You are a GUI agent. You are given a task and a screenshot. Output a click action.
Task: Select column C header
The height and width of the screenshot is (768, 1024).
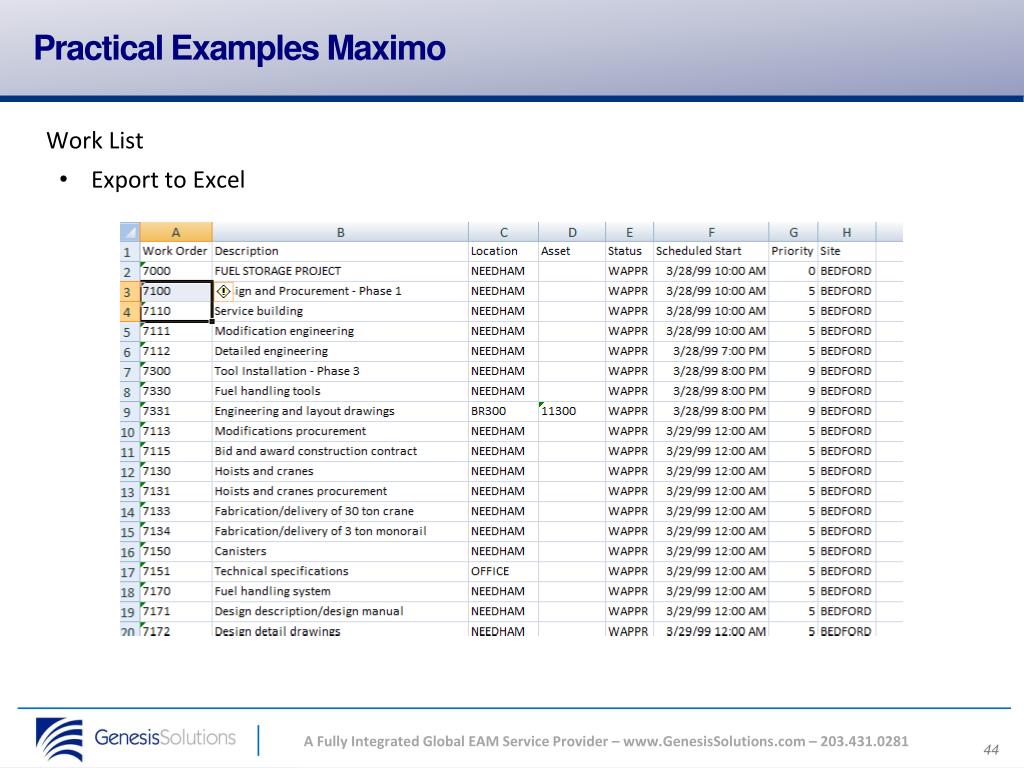pyautogui.click(x=504, y=232)
